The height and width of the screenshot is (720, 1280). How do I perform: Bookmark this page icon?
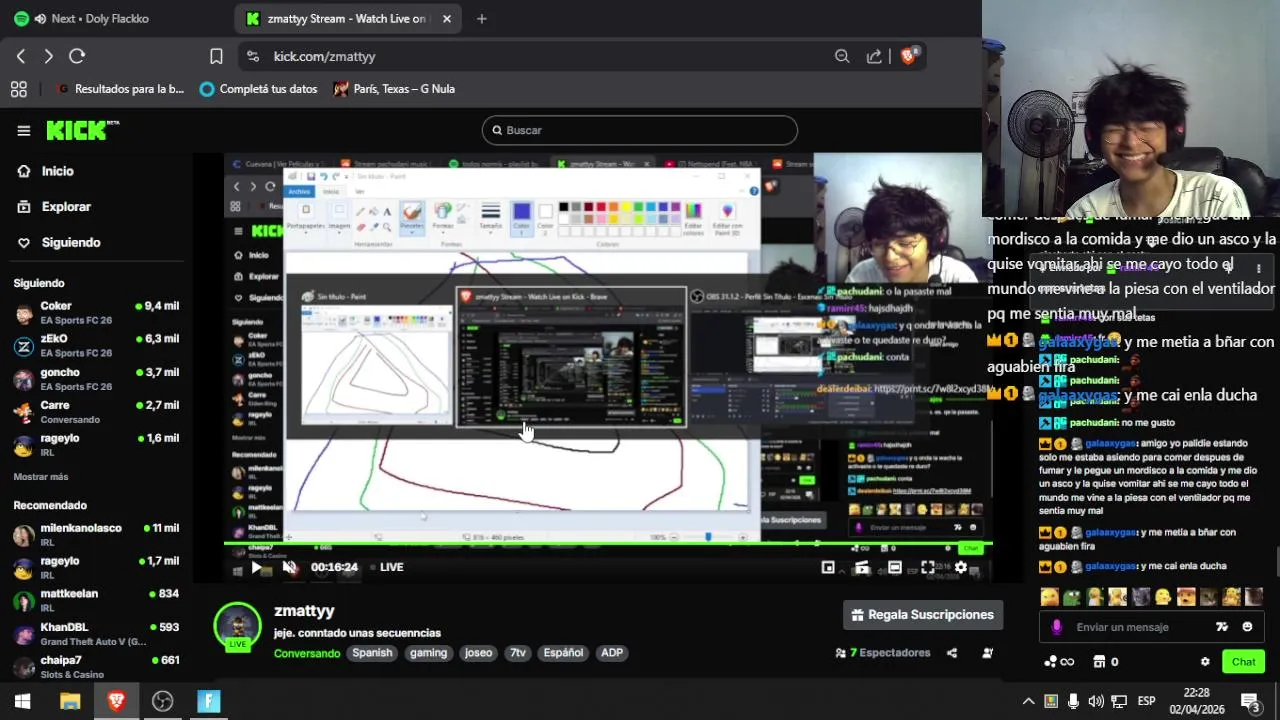tap(216, 57)
